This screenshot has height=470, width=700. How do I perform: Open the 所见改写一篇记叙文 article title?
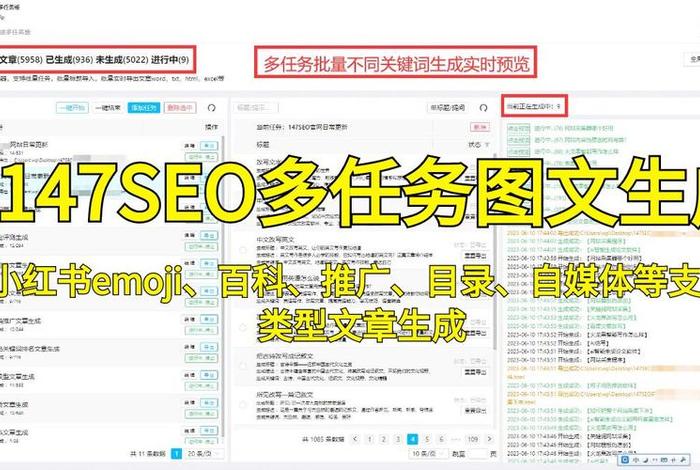[x=285, y=395]
